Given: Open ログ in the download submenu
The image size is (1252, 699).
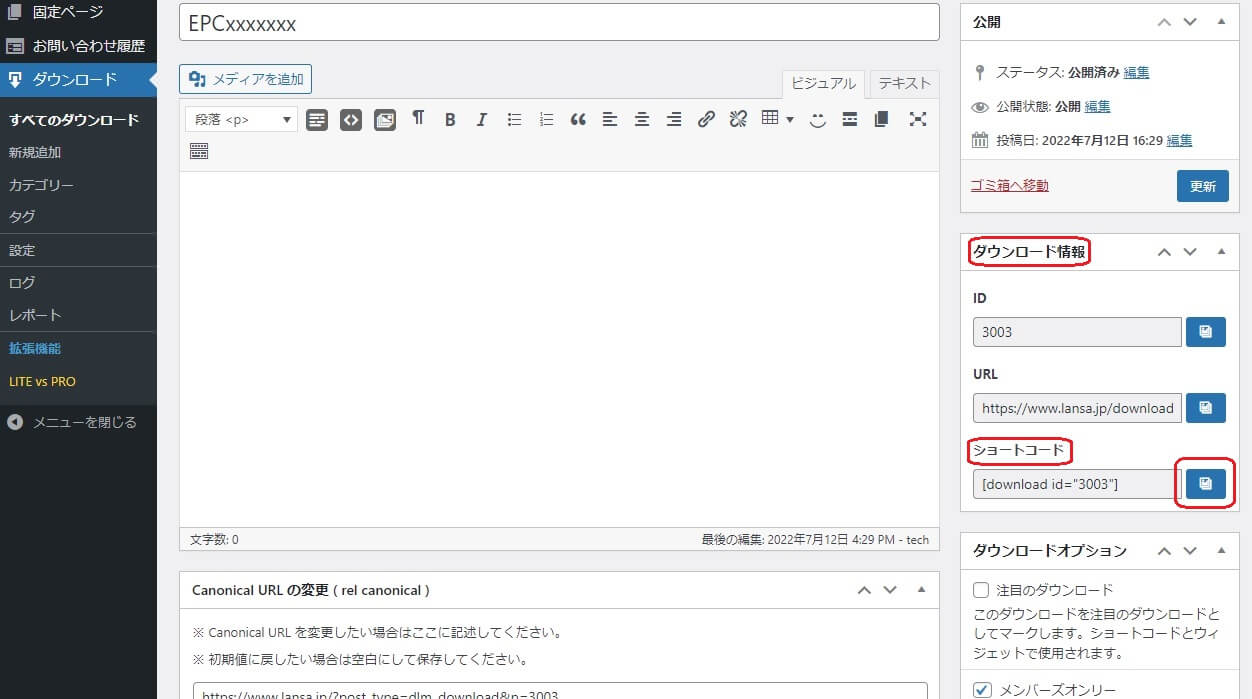Looking at the screenshot, I should (22, 283).
